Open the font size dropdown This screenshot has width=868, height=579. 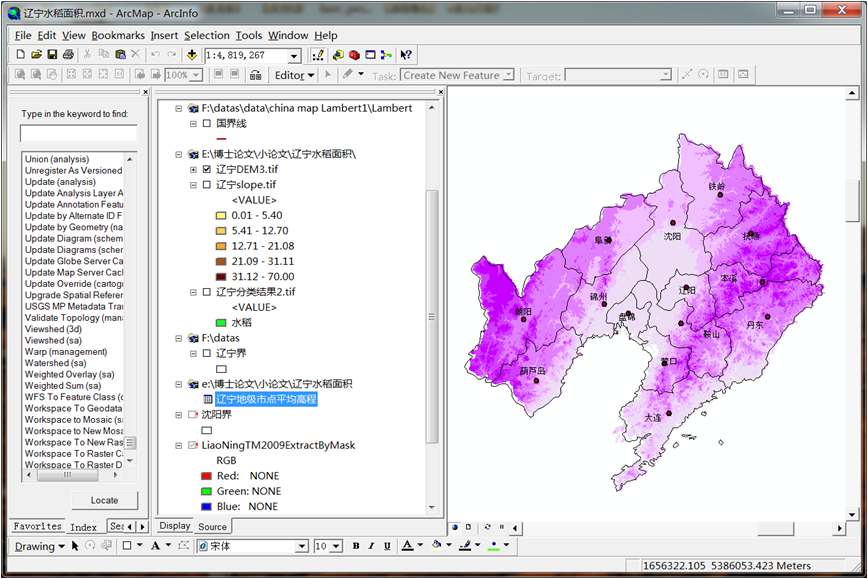336,547
